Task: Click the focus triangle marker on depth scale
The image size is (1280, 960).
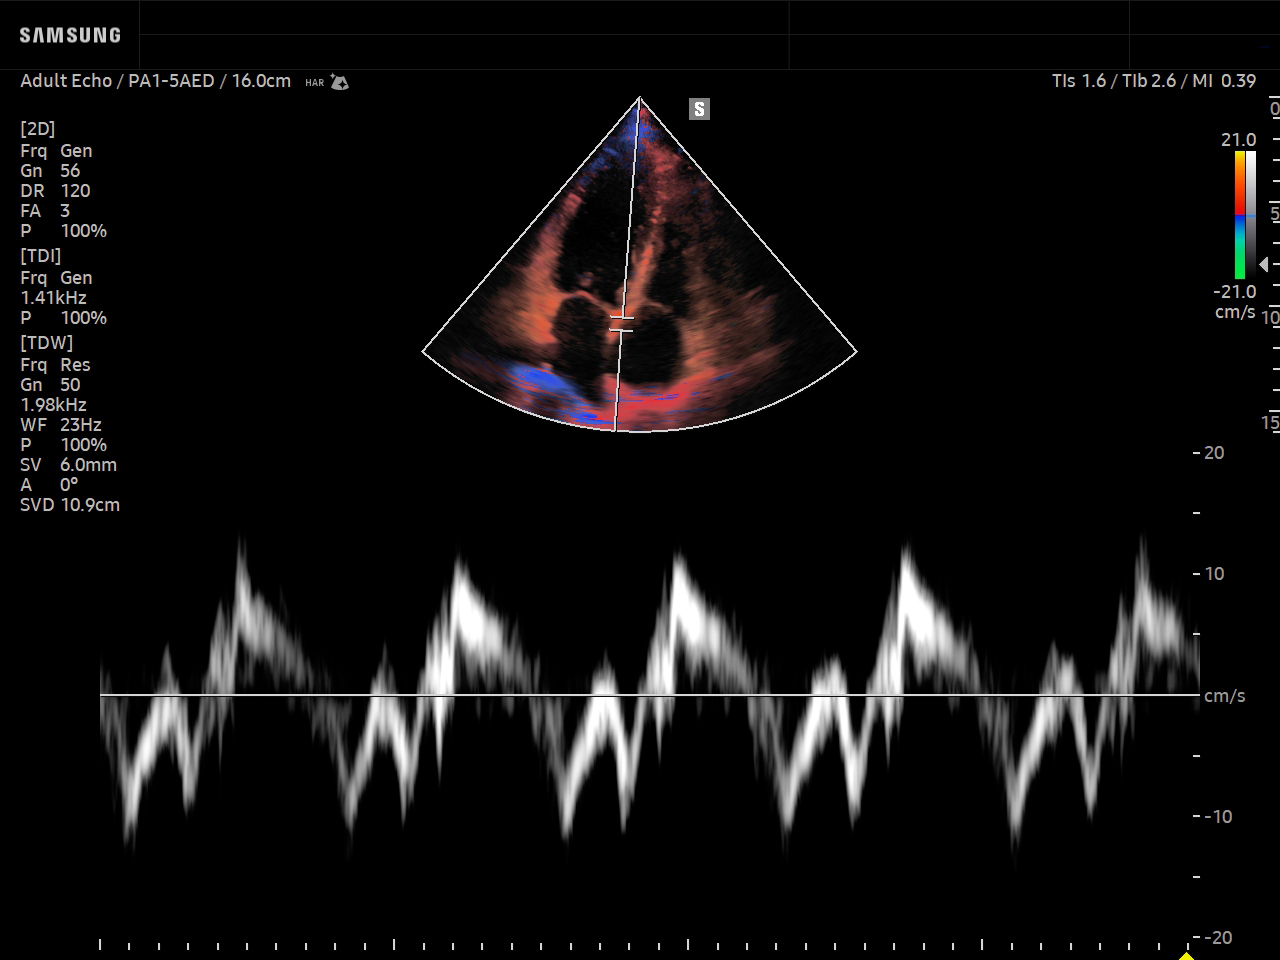Action: pos(1264,264)
